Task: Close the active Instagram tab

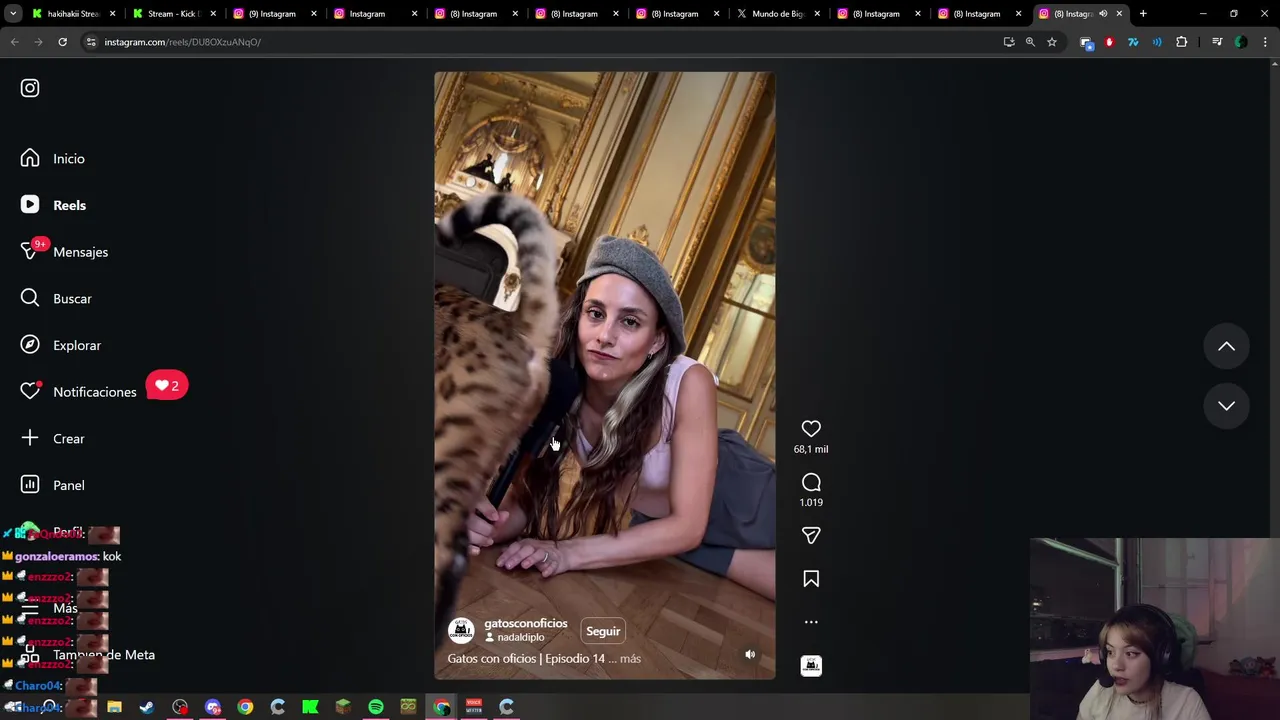Action: tap(1119, 14)
